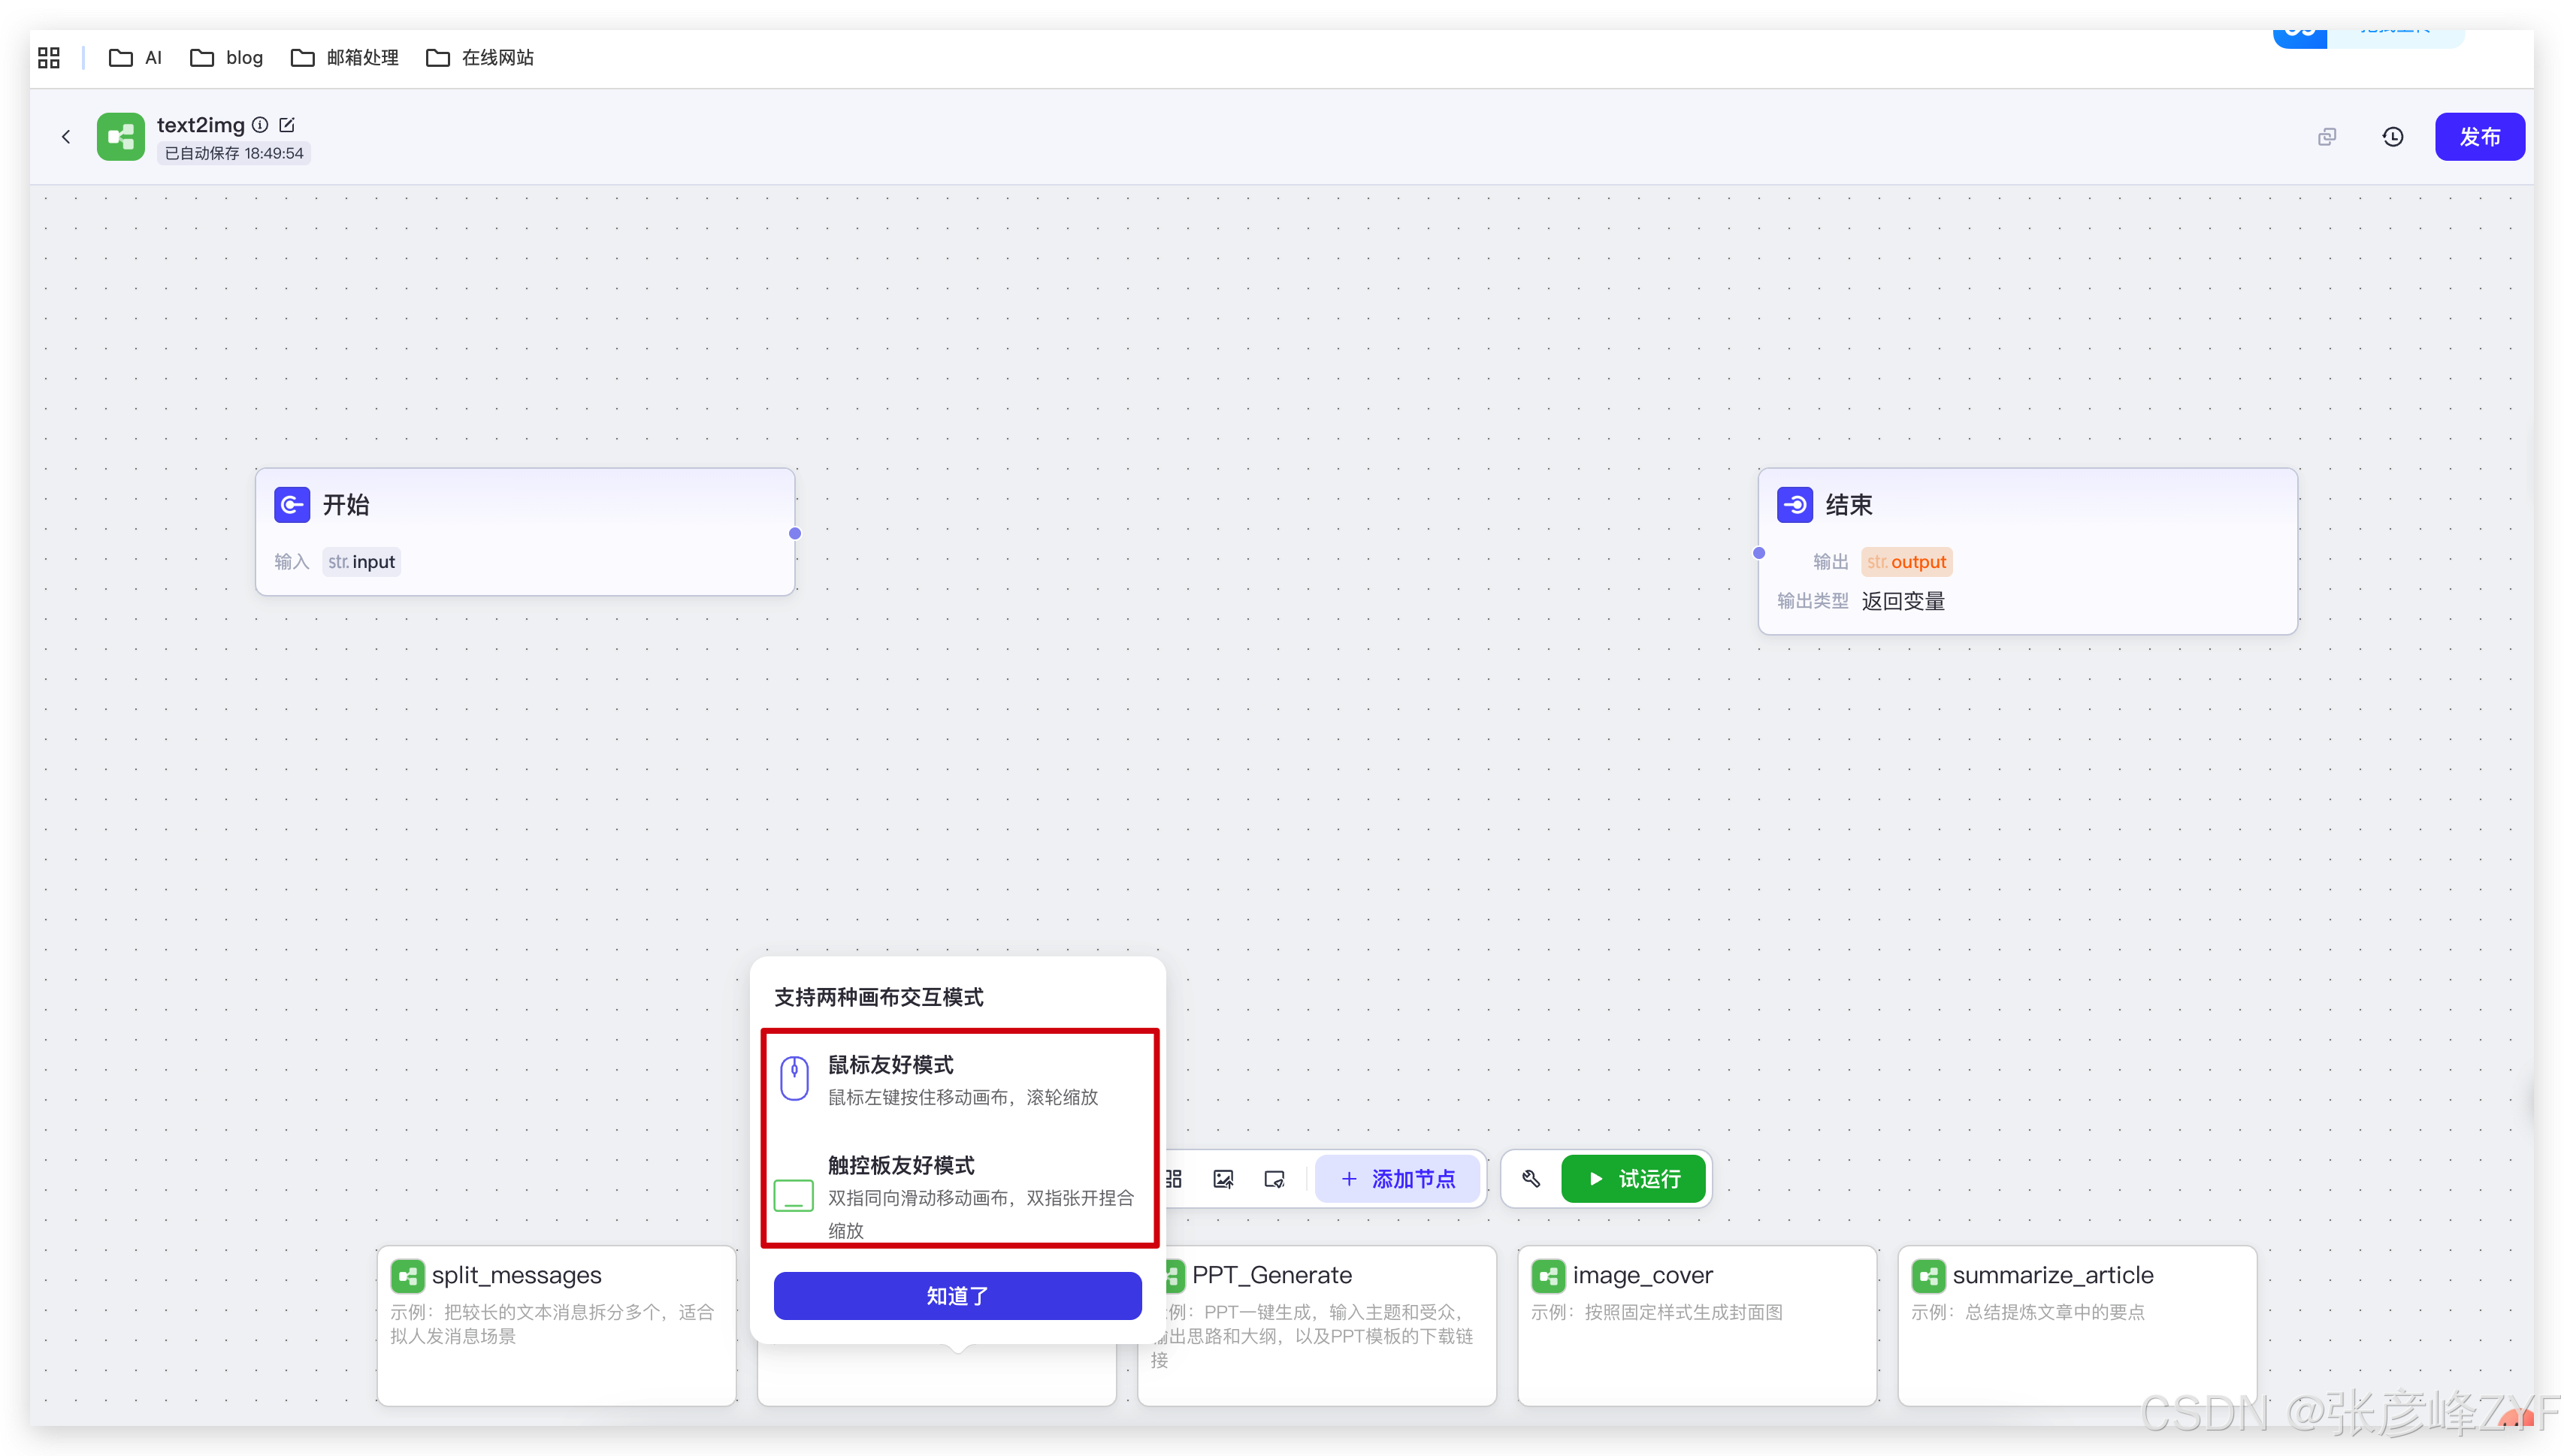Click the interaction mode cursor icon in toolbar
Image resolution: width=2564 pixels, height=1456 pixels.
(1274, 1179)
